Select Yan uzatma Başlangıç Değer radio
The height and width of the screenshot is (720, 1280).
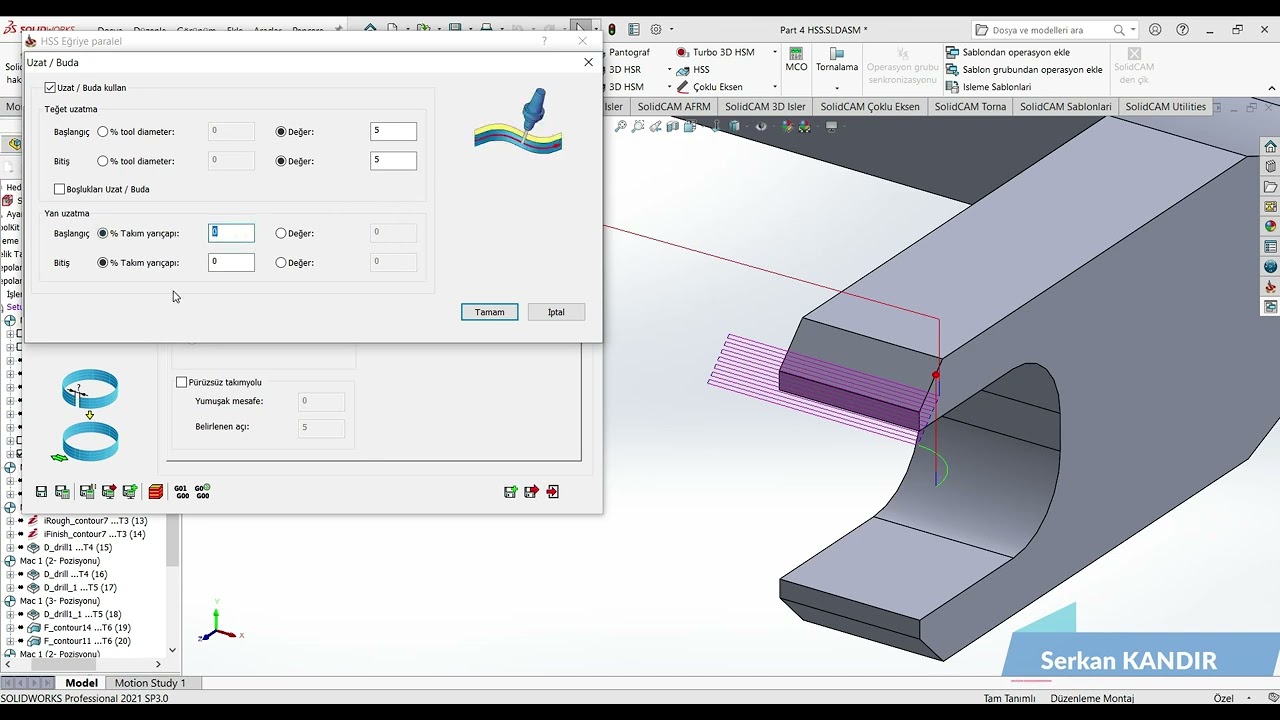281,233
